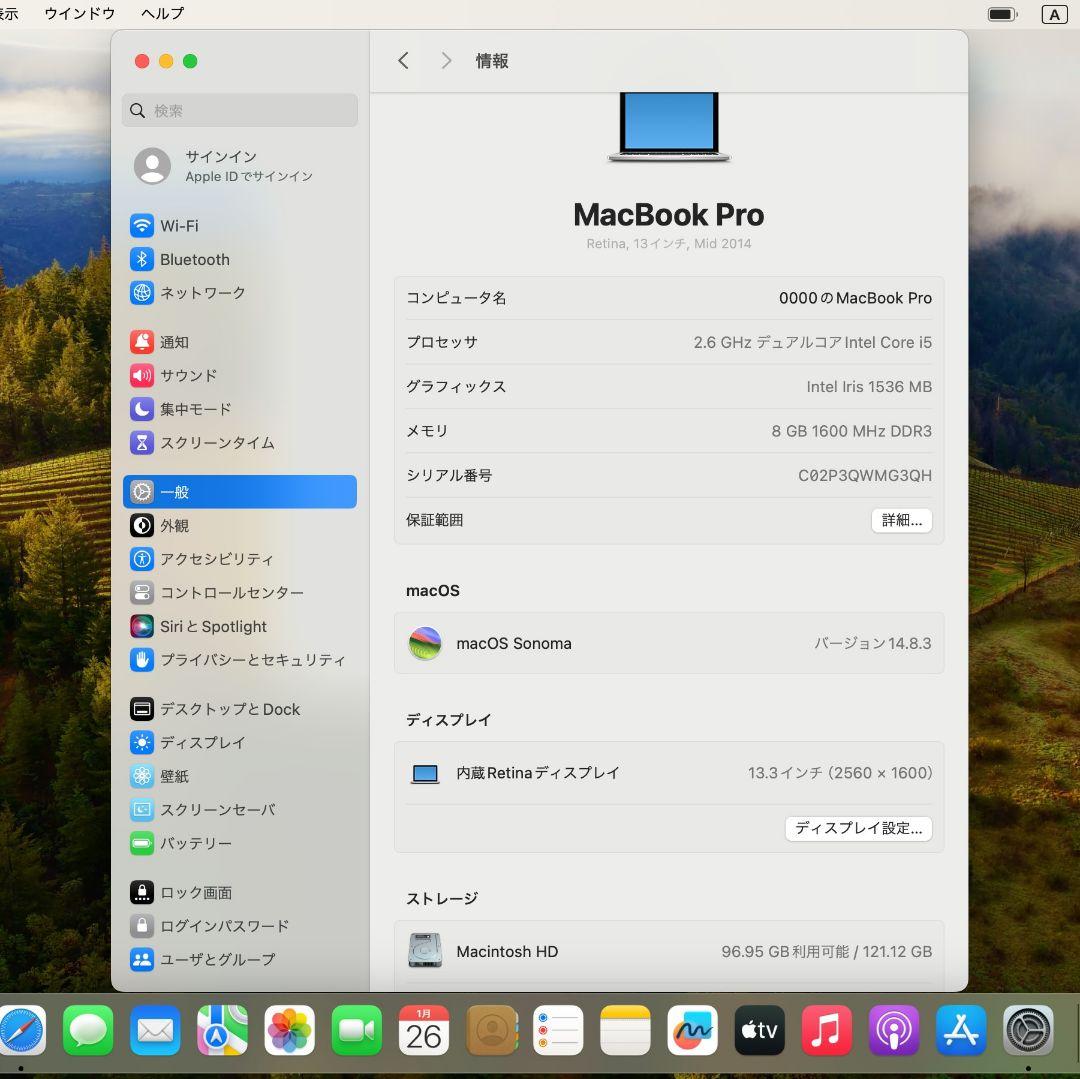Click the back navigation chevron
The image size is (1080, 1079).
point(404,60)
